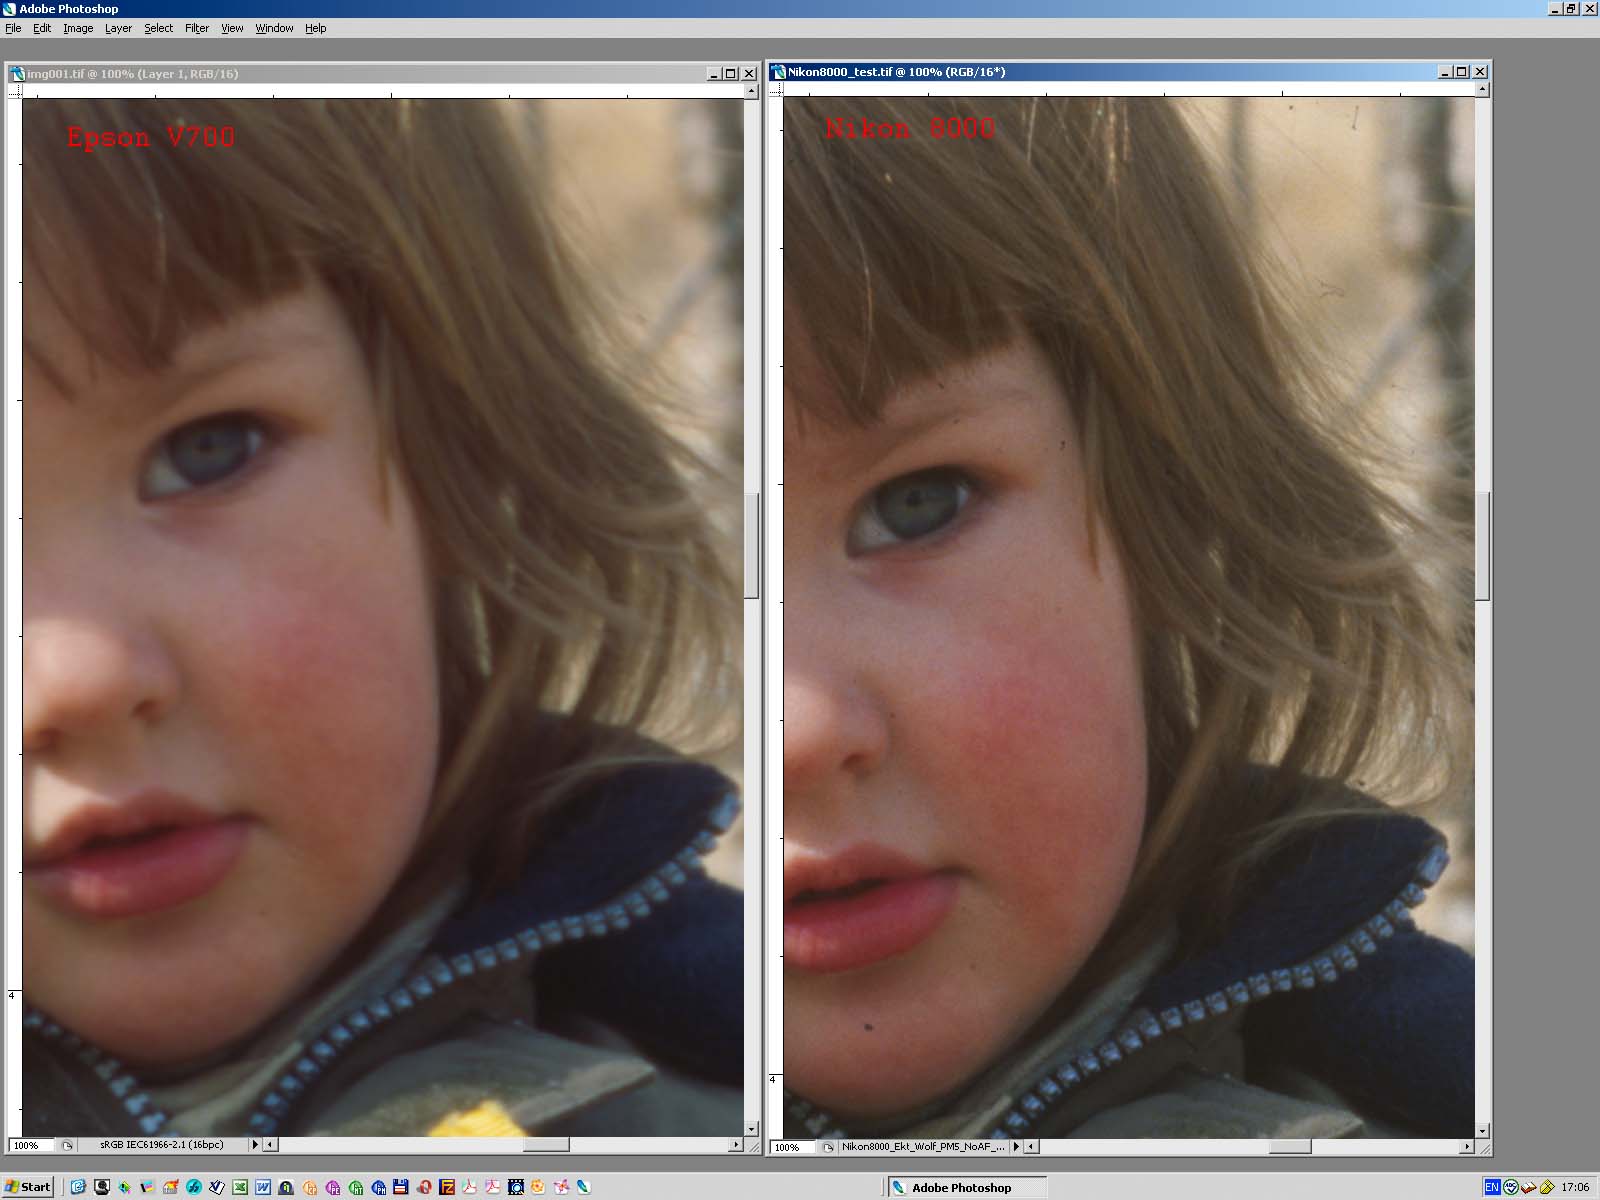Click scroll-left arrow in Nikon8000_test.tif window
The width and height of the screenshot is (1600, 1200).
click(1031, 1147)
